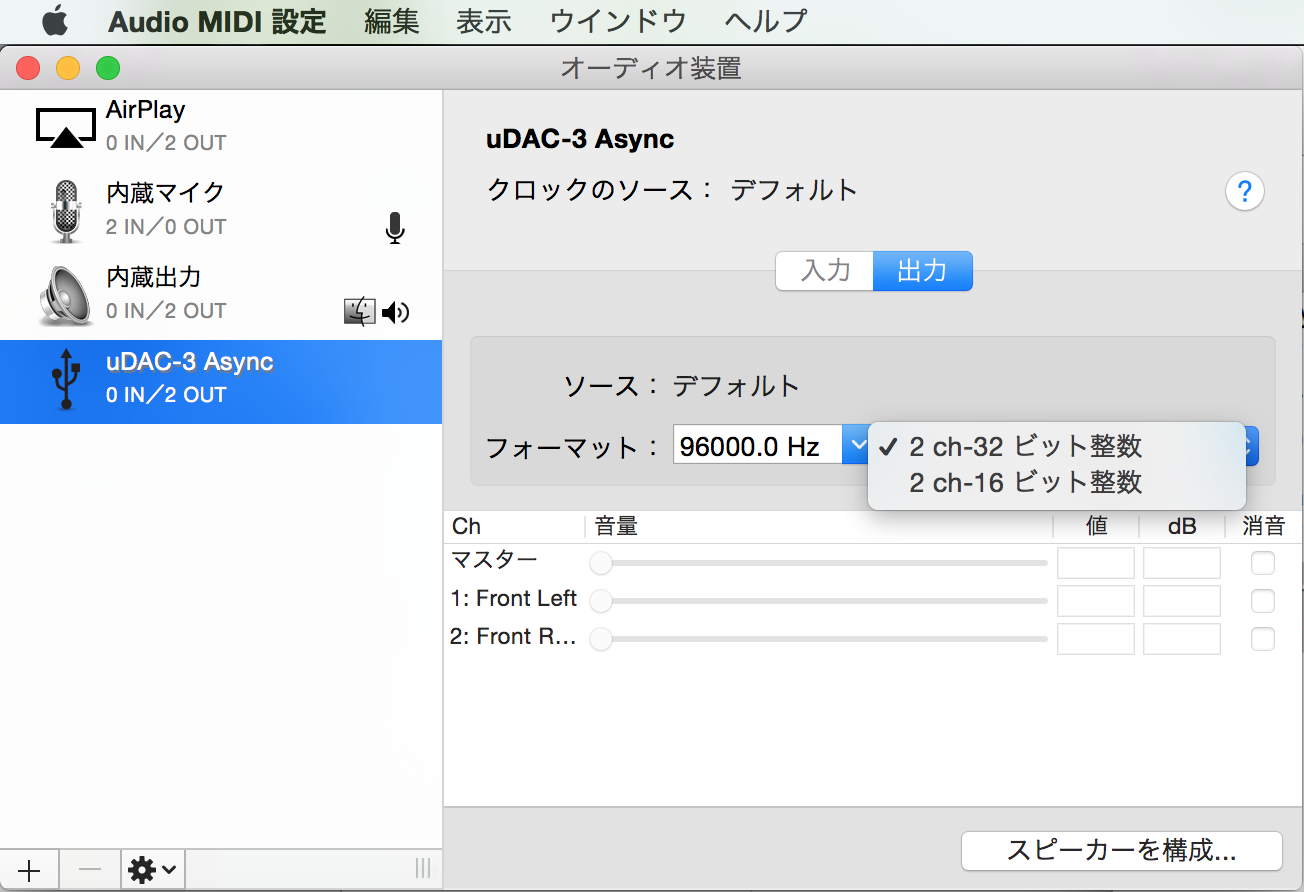Click the plus icon to add device
This screenshot has width=1304, height=892.
pos(29,870)
